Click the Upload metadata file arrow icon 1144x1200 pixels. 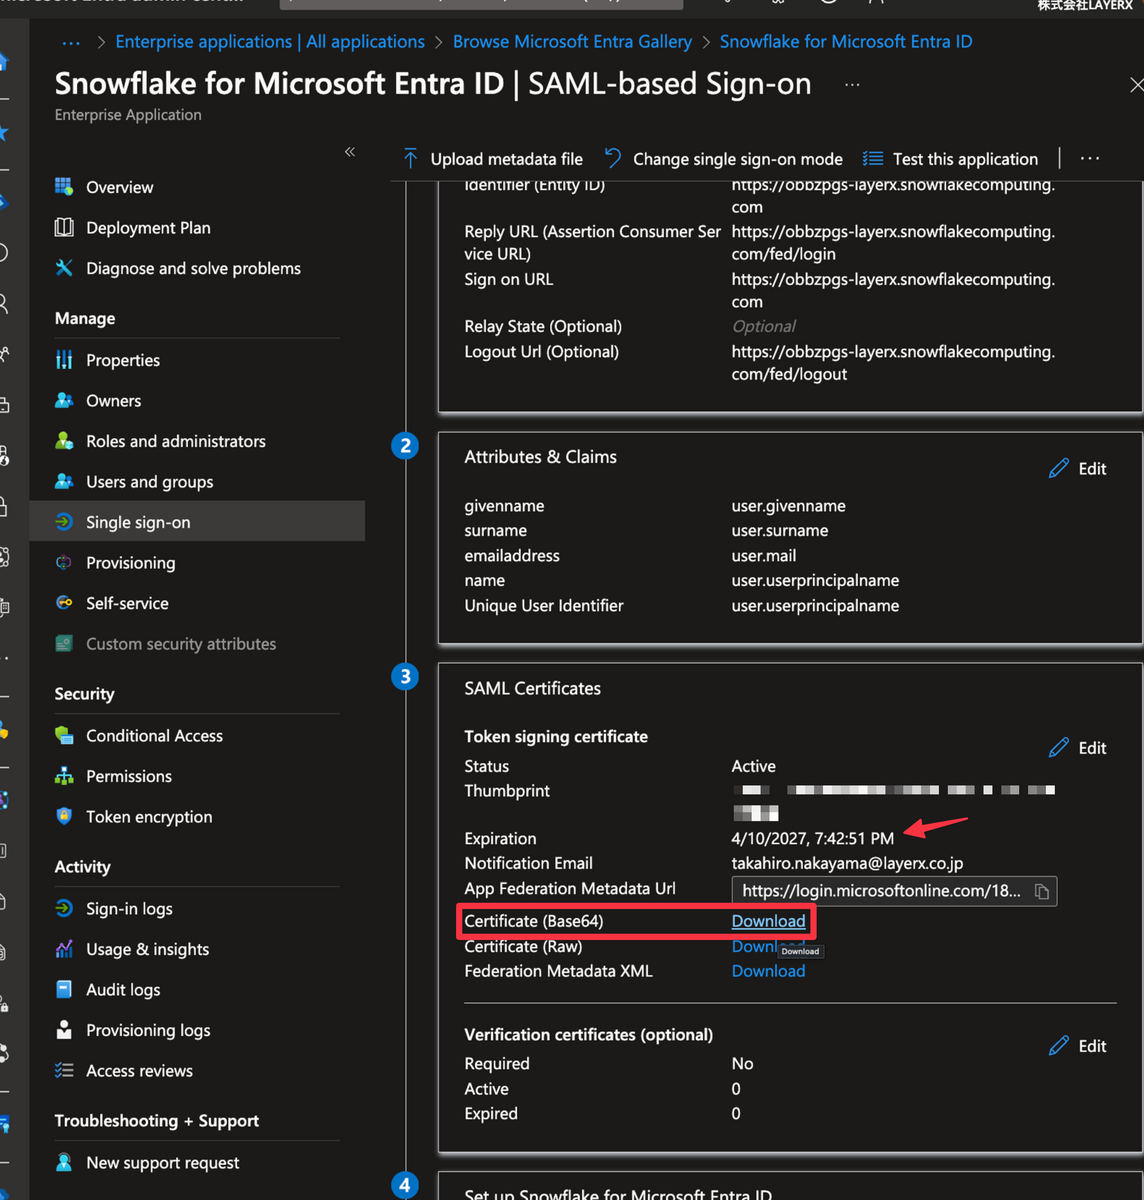411,158
